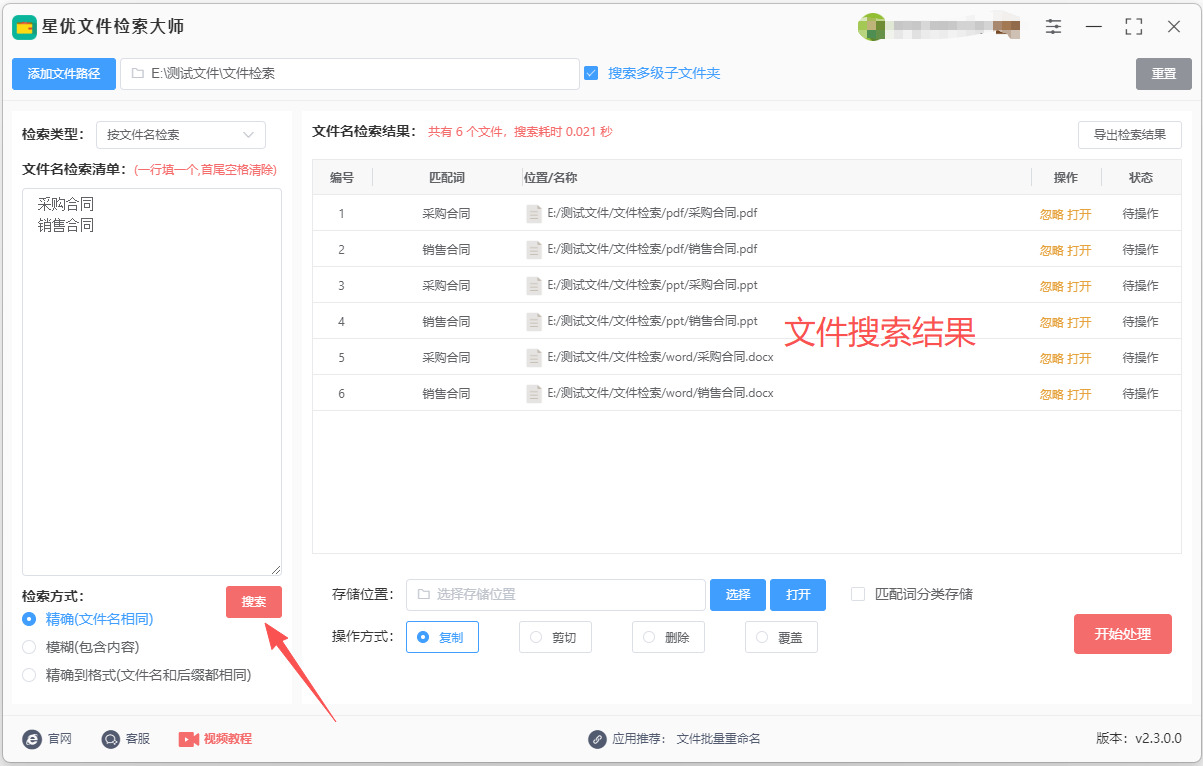Click 打开 storage folder button

[798, 595]
